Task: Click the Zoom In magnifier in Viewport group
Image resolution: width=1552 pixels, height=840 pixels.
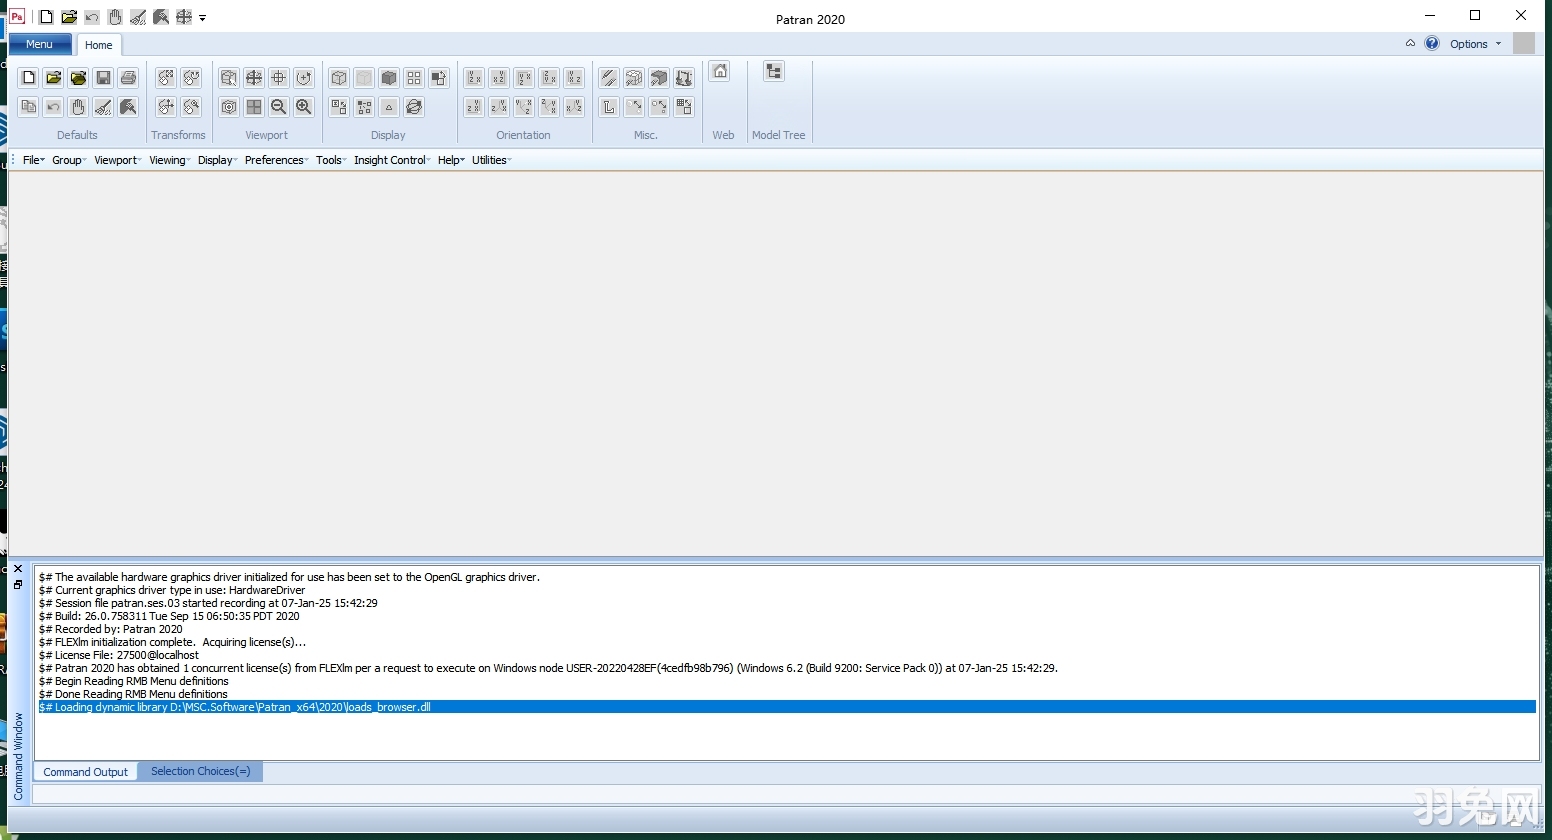Action: pos(304,107)
